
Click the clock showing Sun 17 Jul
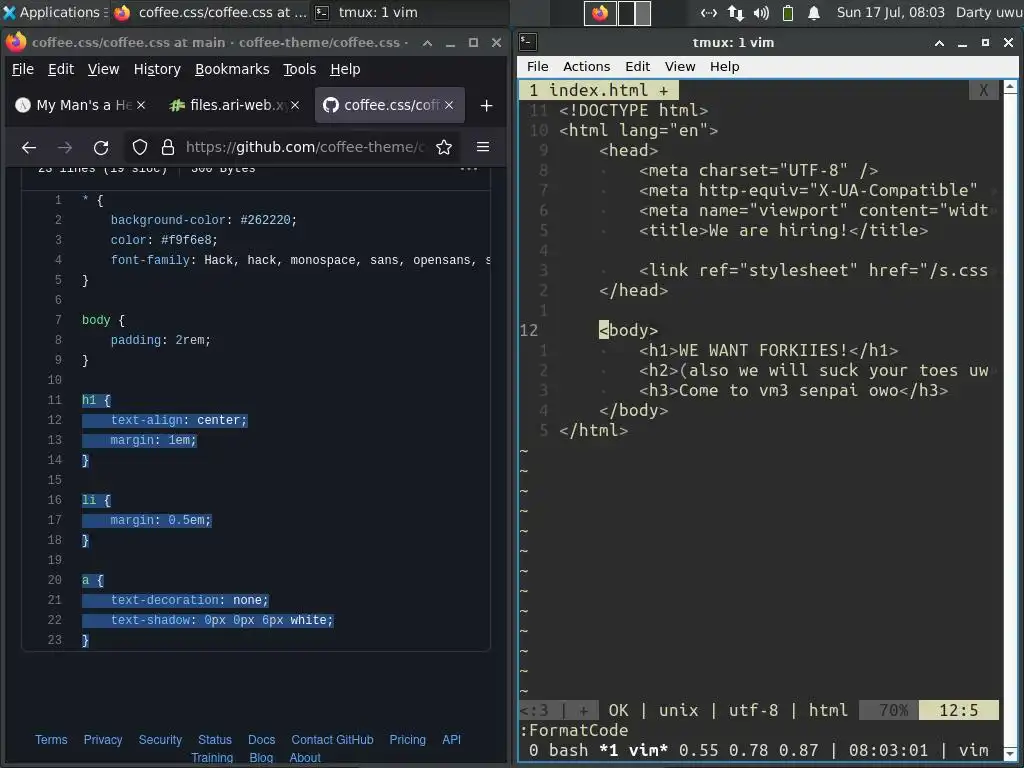pyautogui.click(x=890, y=12)
